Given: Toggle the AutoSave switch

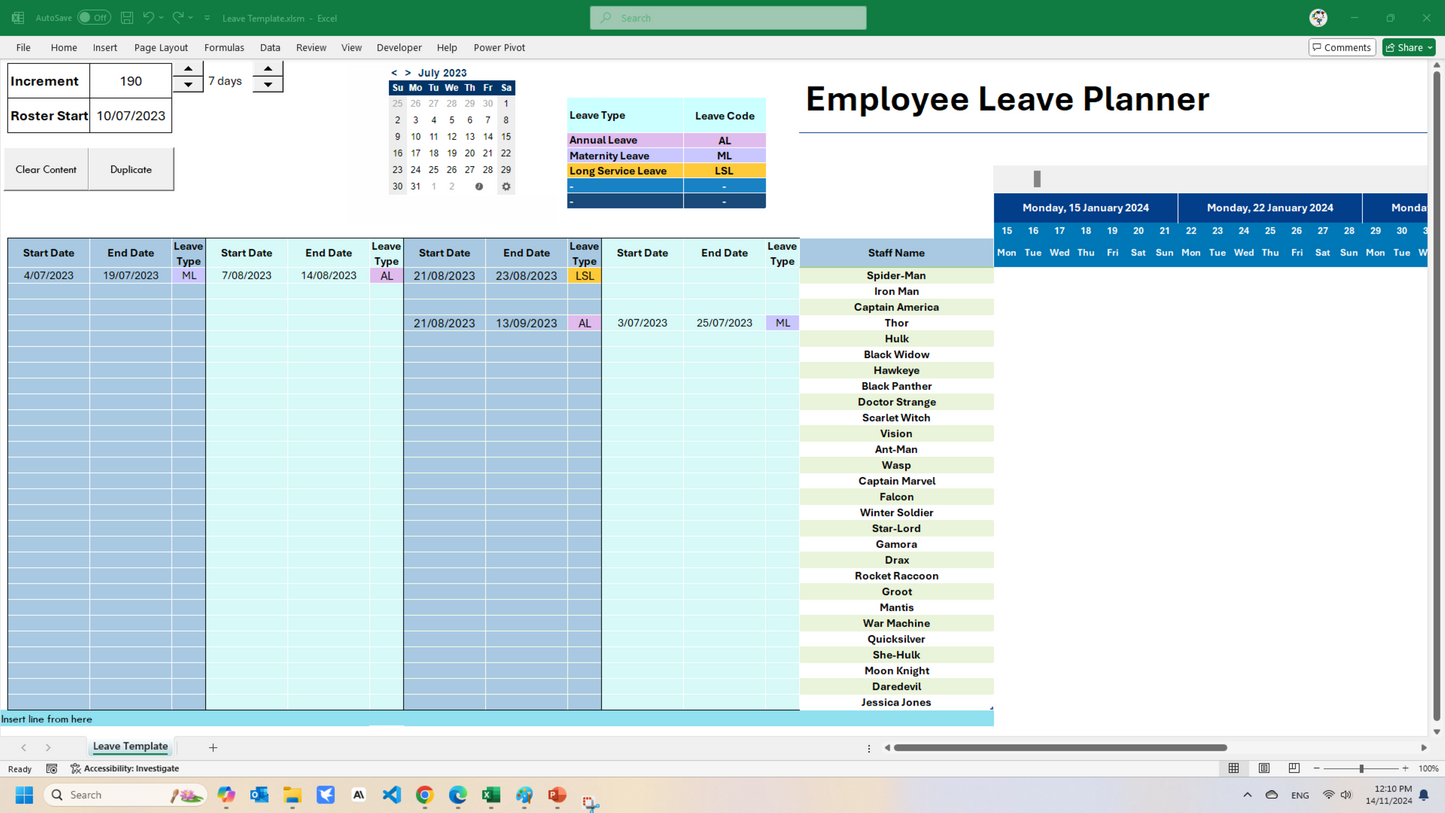Looking at the screenshot, I should point(93,18).
